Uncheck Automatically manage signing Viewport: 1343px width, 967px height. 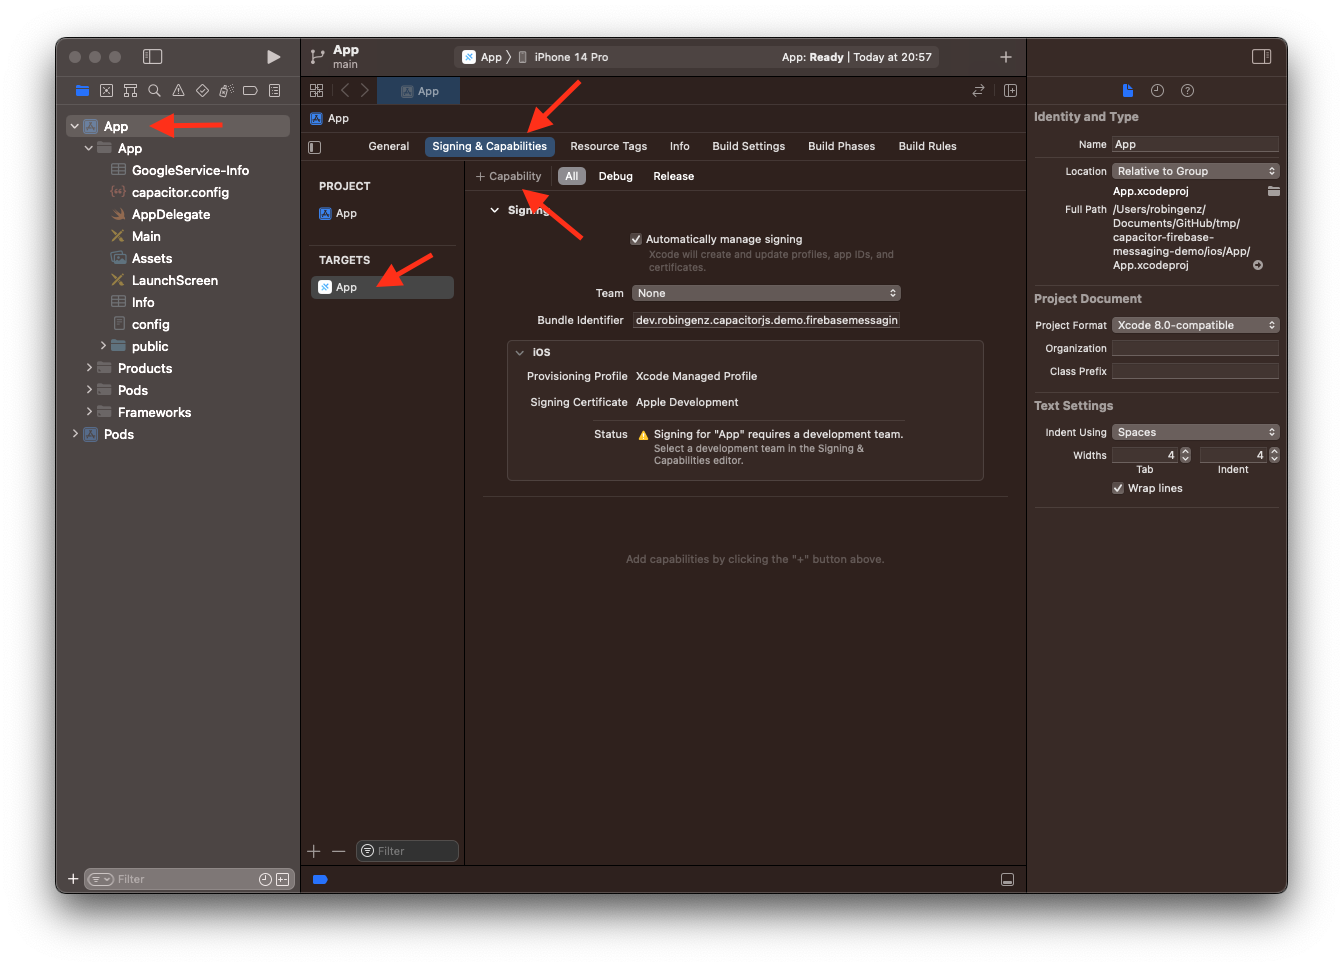click(636, 238)
